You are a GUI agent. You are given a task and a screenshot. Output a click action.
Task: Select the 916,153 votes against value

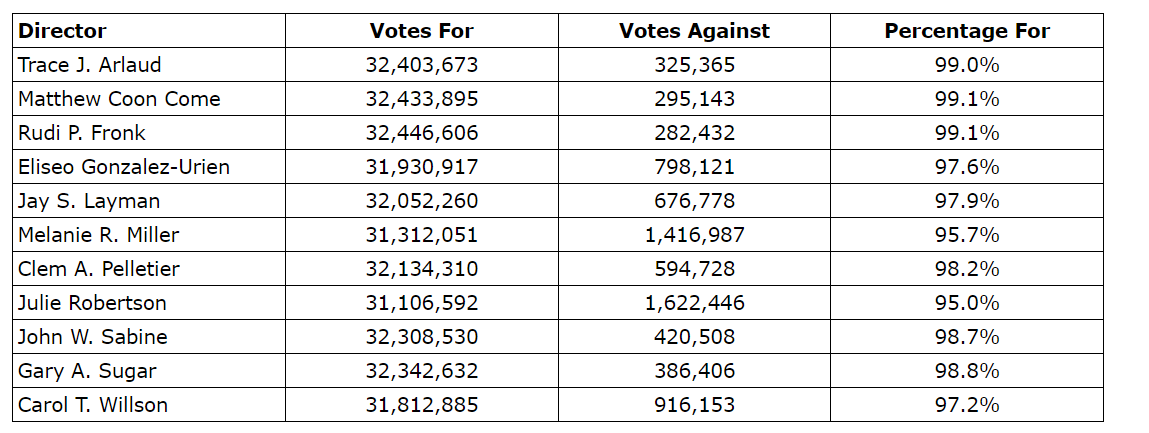694,405
